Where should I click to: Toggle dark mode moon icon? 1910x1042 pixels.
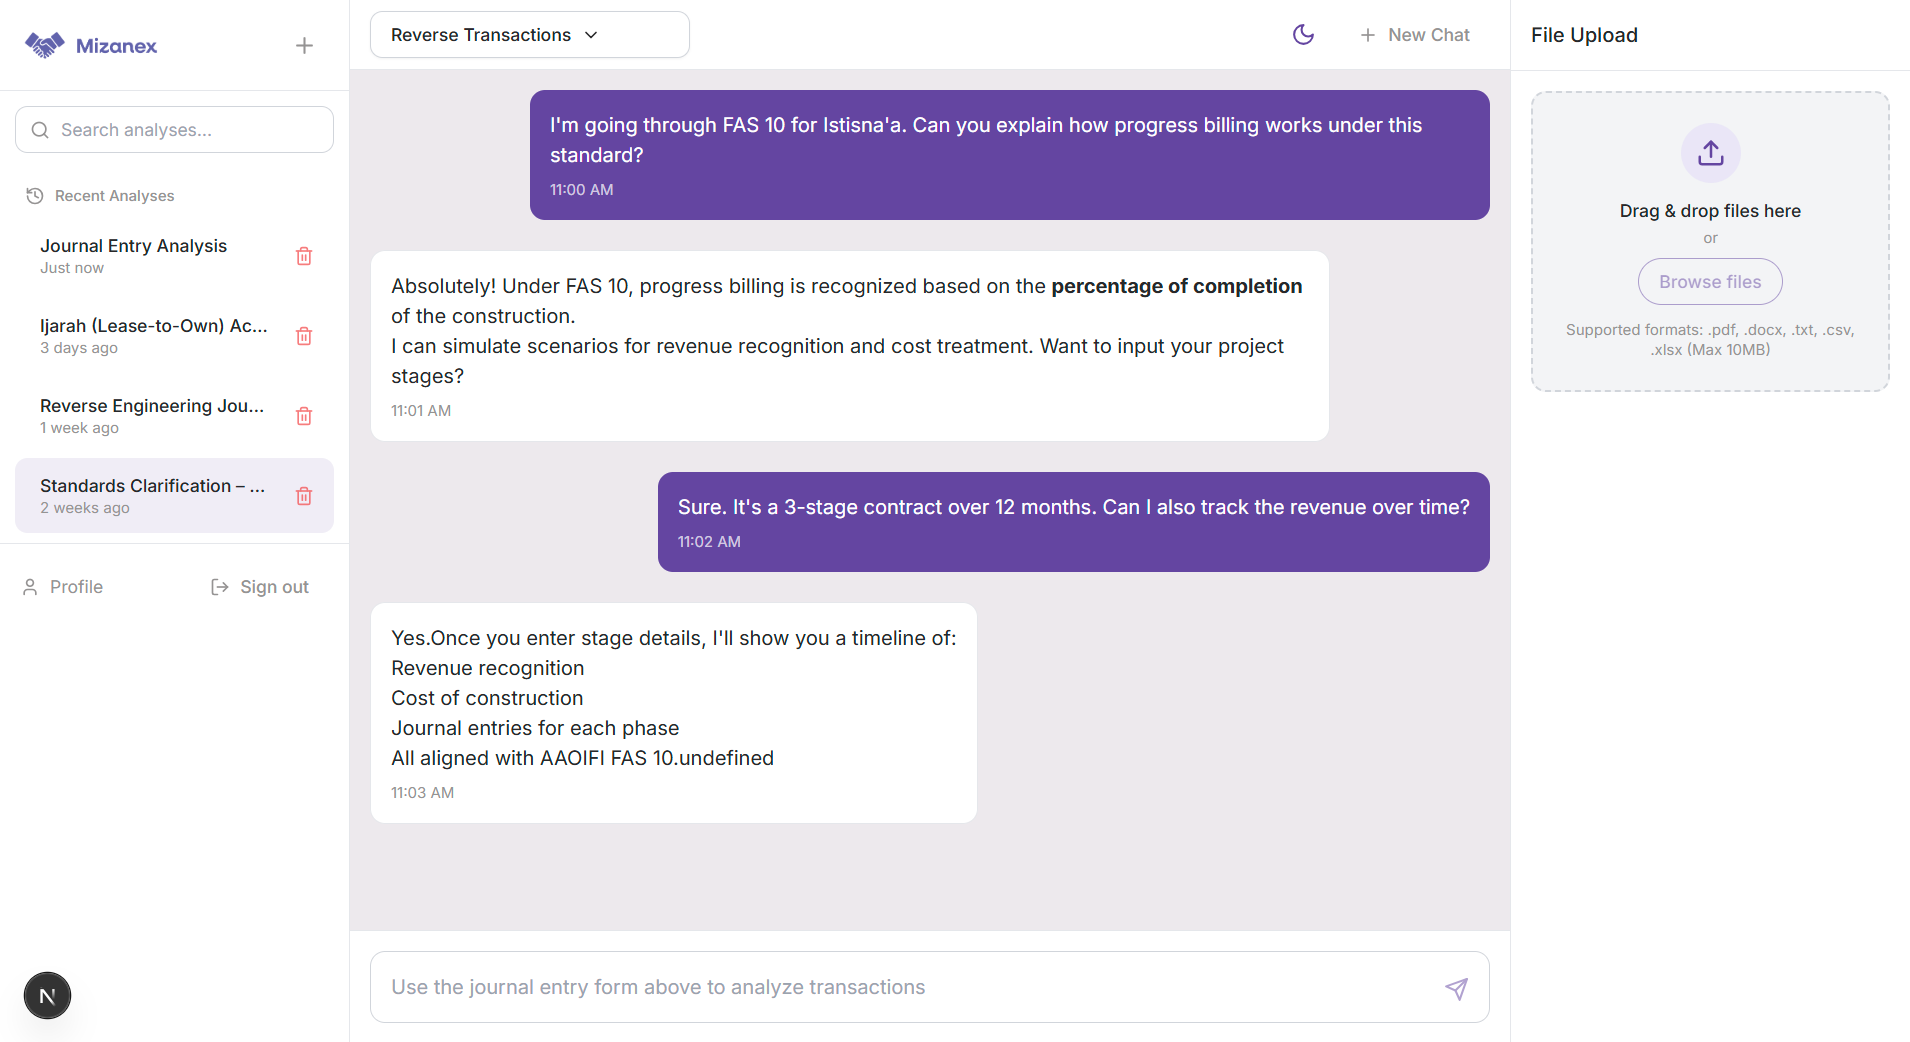(x=1303, y=35)
